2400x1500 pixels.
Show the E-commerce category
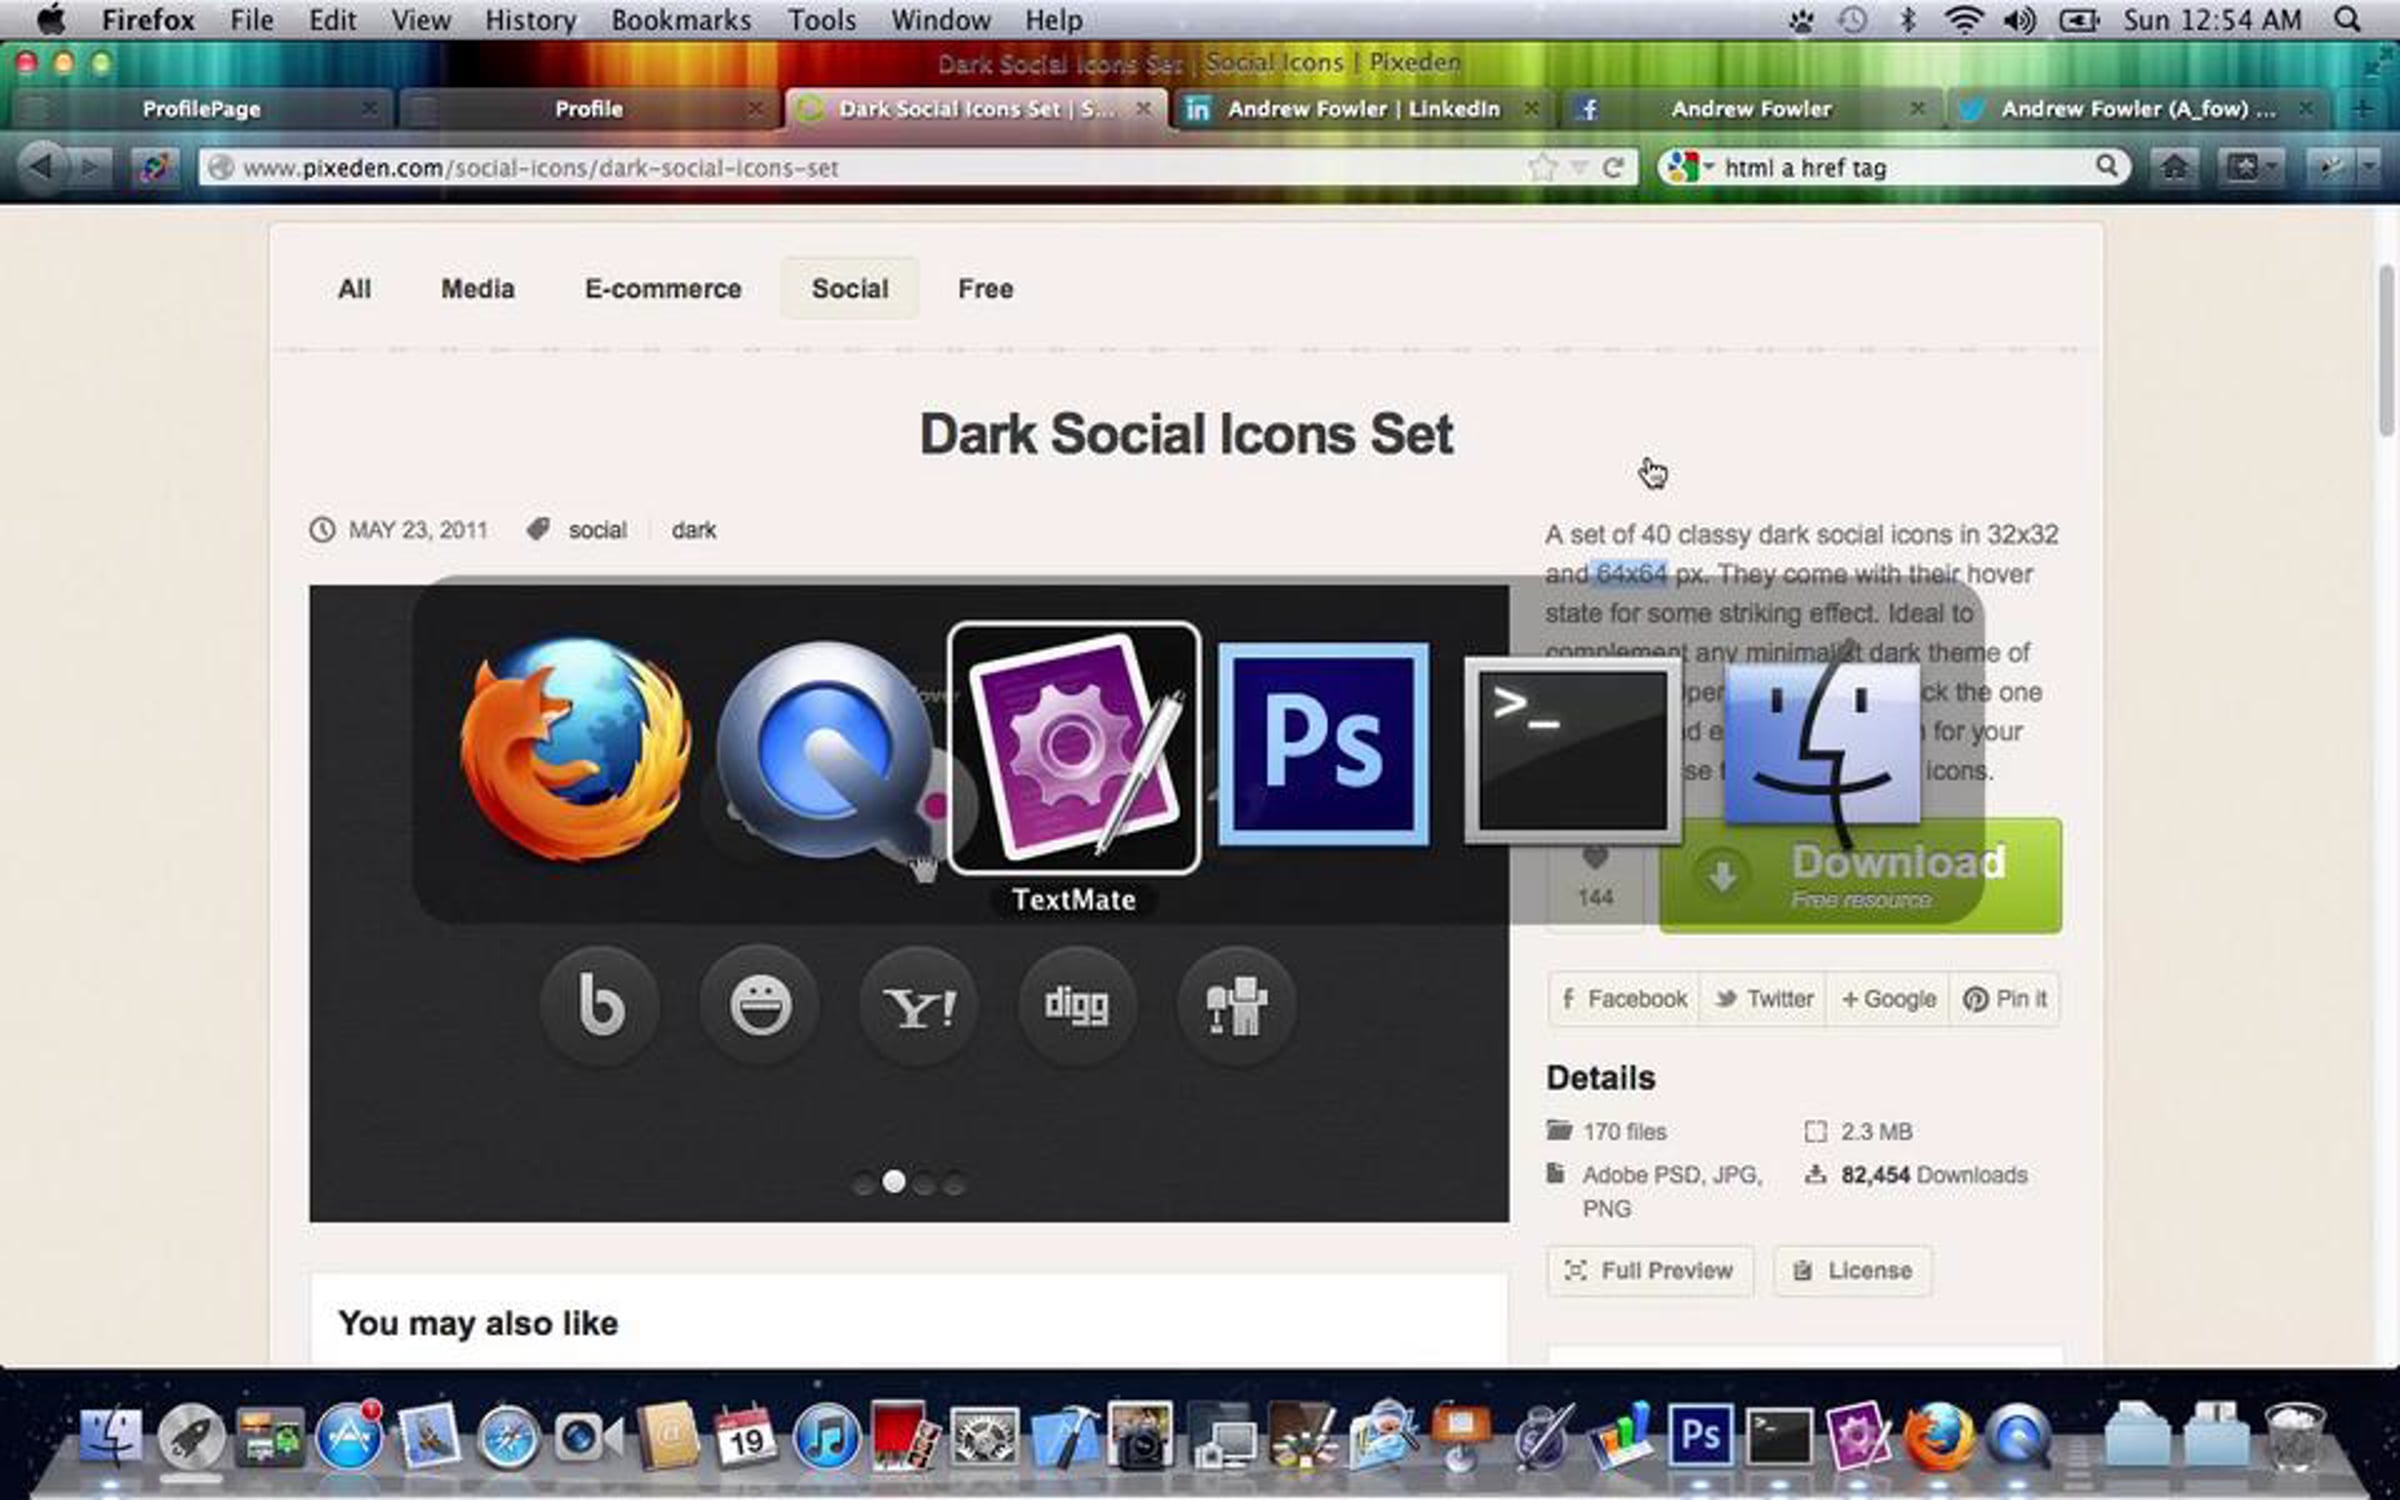(663, 289)
